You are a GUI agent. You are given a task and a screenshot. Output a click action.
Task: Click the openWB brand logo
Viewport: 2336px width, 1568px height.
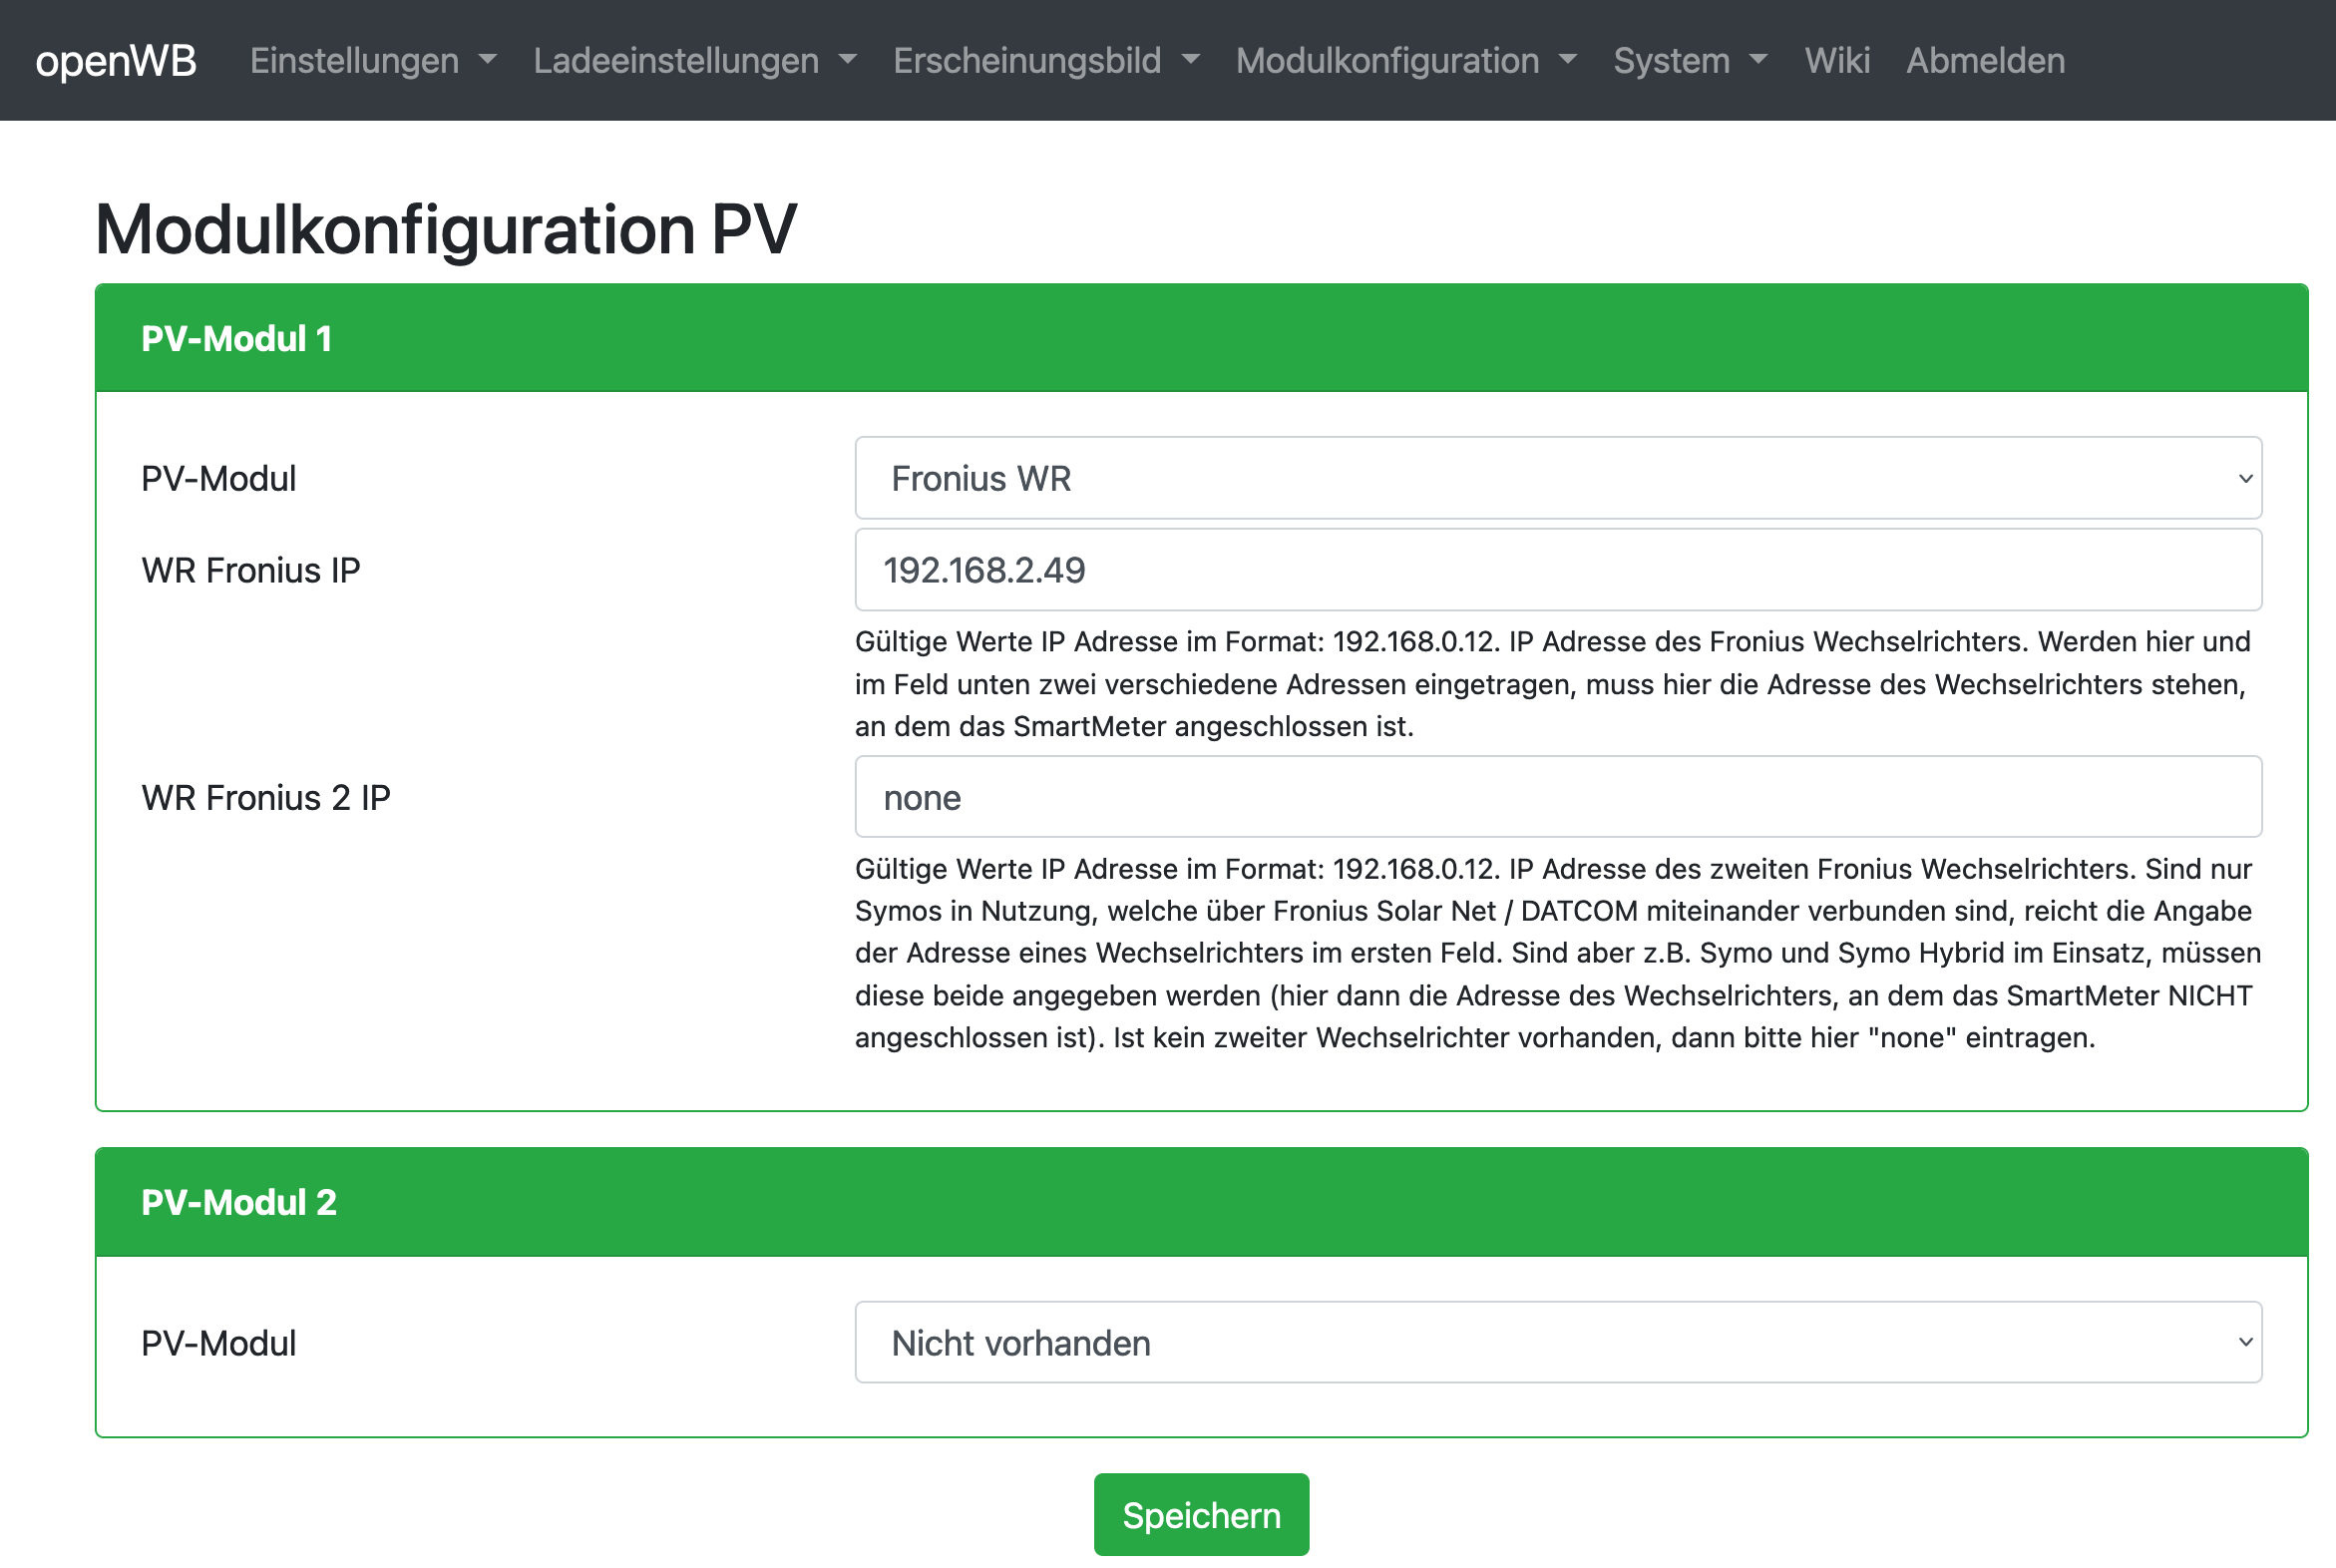click(116, 61)
